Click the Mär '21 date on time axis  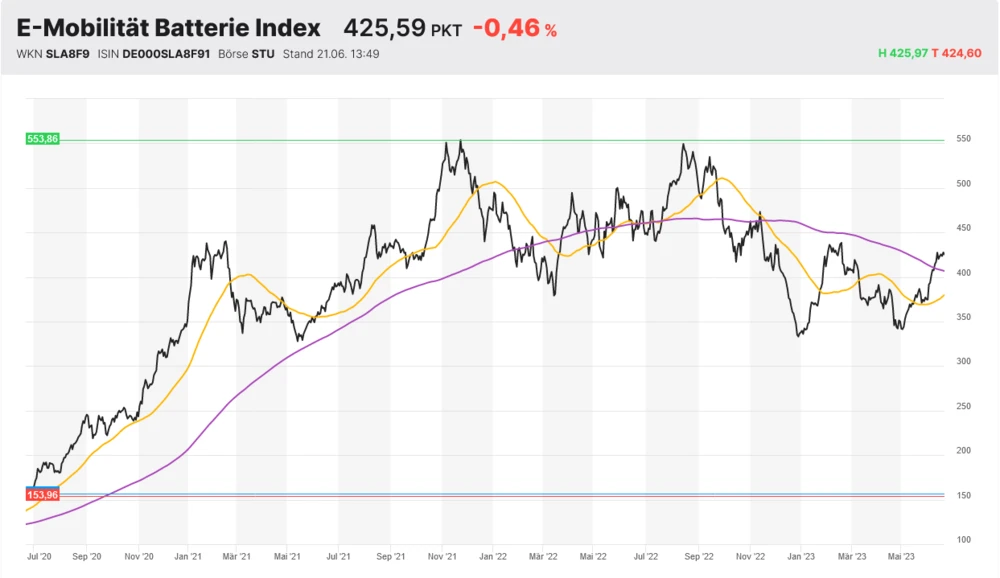[236, 556]
